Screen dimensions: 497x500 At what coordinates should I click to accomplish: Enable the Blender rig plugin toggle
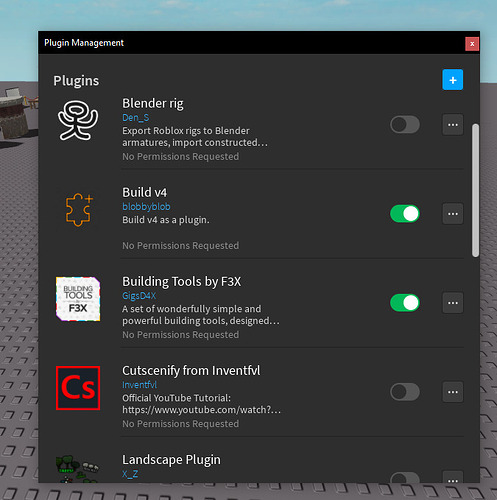pos(405,125)
